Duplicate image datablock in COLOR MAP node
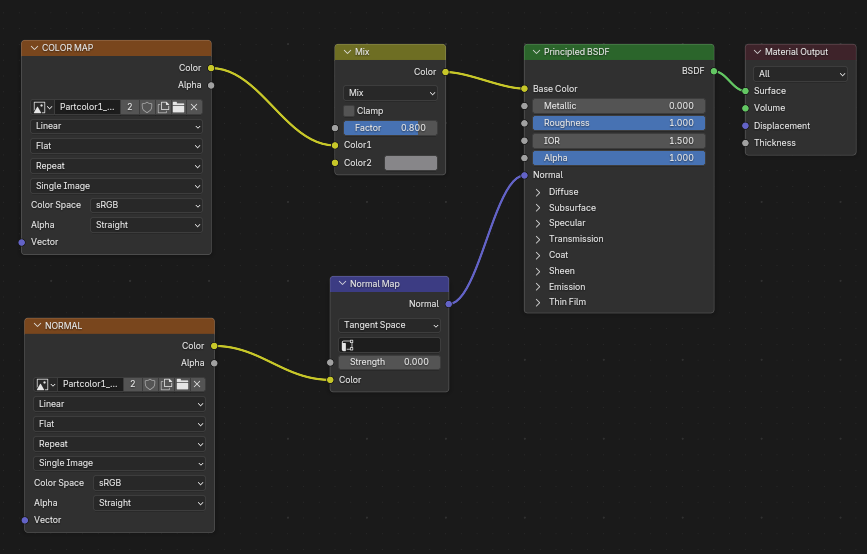Screen dimensions: 867x554 [163, 107]
